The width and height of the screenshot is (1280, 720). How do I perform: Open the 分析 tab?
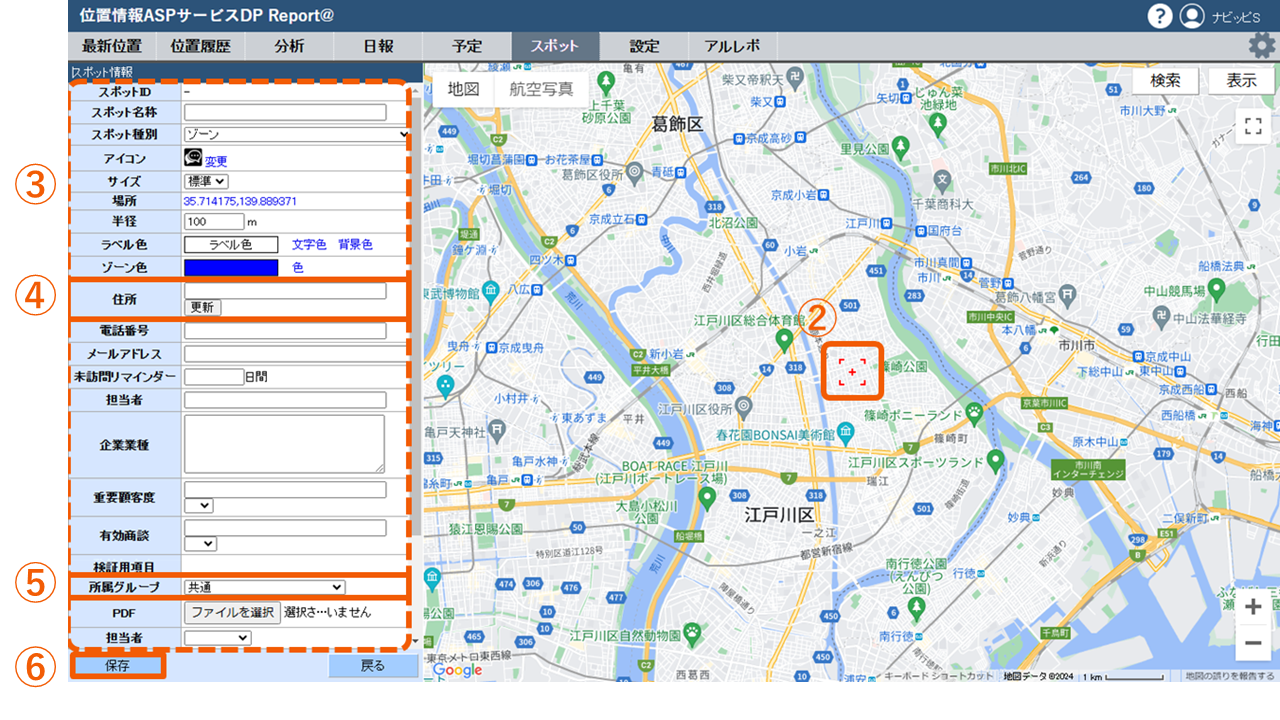click(289, 46)
